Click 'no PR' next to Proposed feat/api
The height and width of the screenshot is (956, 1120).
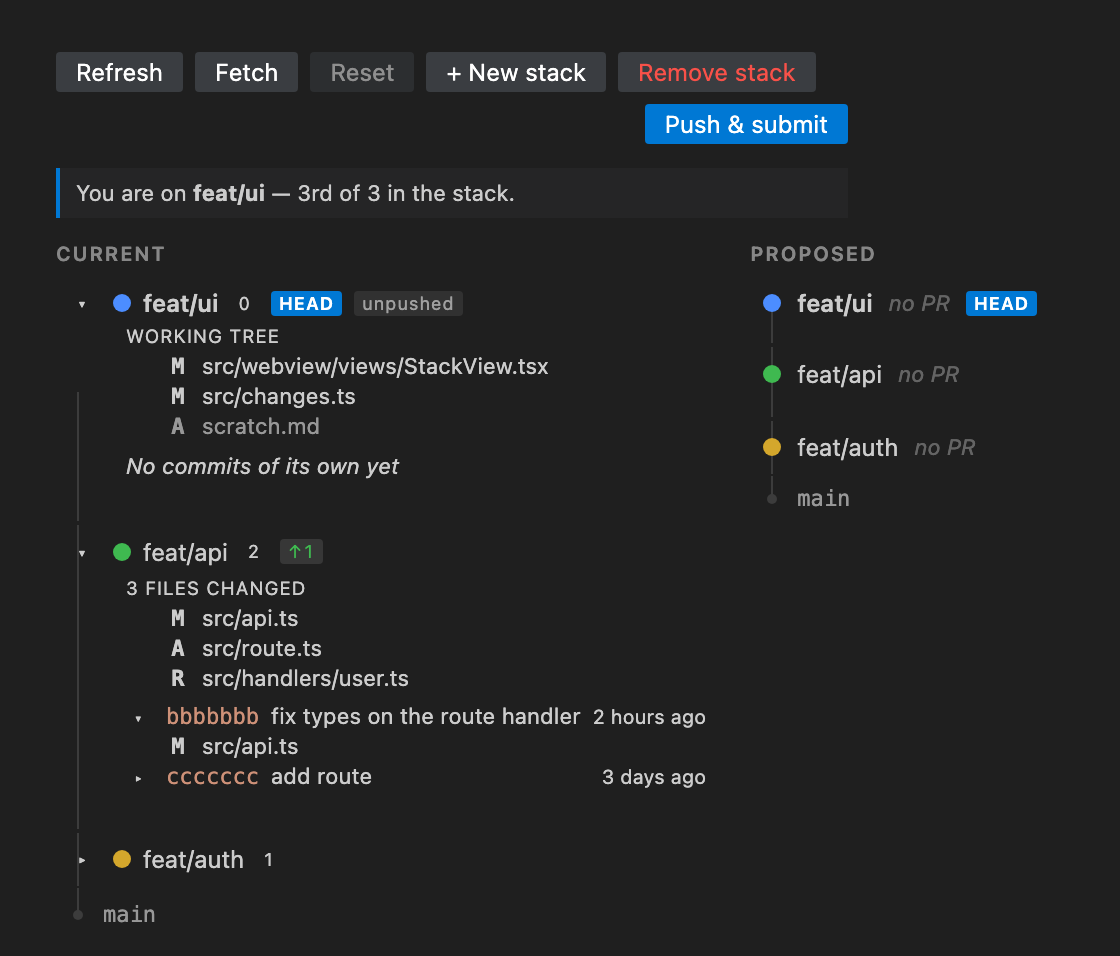pyautogui.click(x=929, y=374)
